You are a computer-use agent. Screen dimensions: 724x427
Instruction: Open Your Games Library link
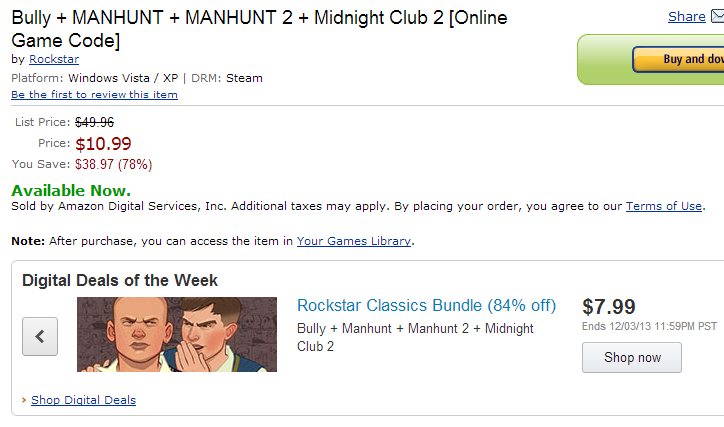point(354,241)
